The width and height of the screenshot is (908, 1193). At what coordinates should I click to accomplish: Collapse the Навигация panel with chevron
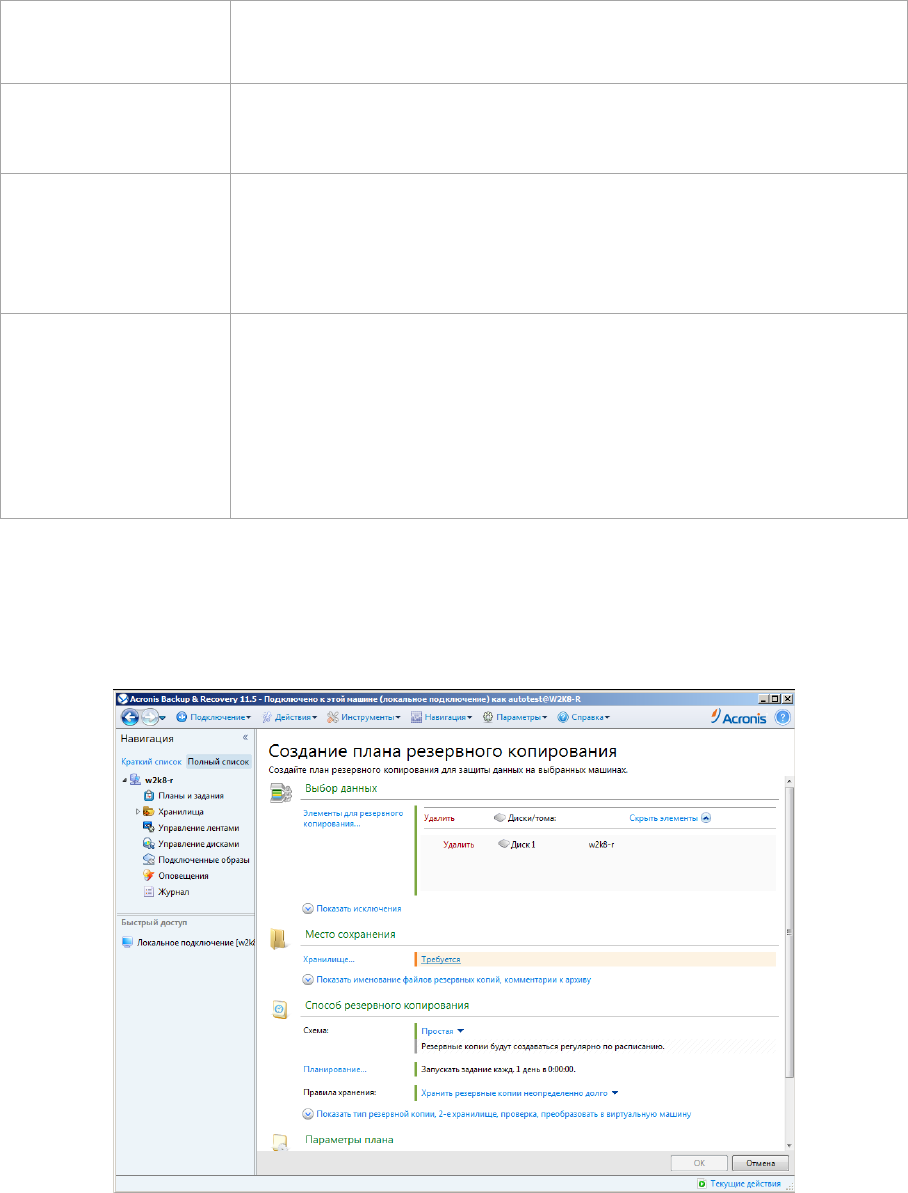(245, 737)
